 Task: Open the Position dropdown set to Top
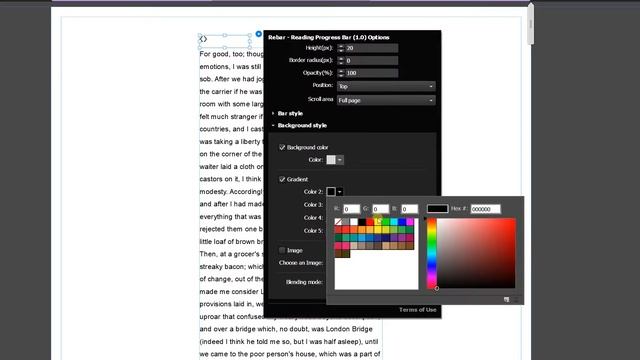point(386,86)
